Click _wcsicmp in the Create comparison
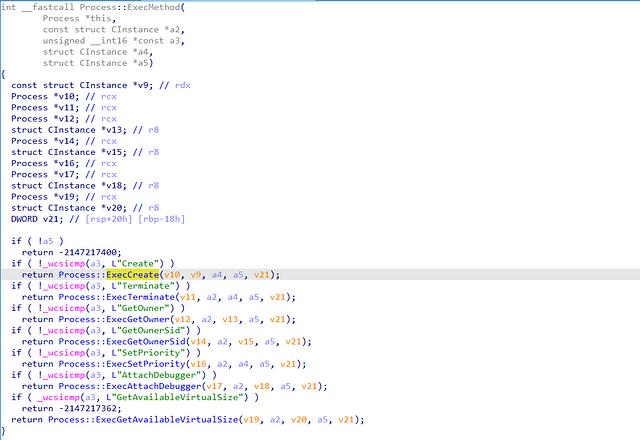This screenshot has width=640, height=440. pos(64,264)
